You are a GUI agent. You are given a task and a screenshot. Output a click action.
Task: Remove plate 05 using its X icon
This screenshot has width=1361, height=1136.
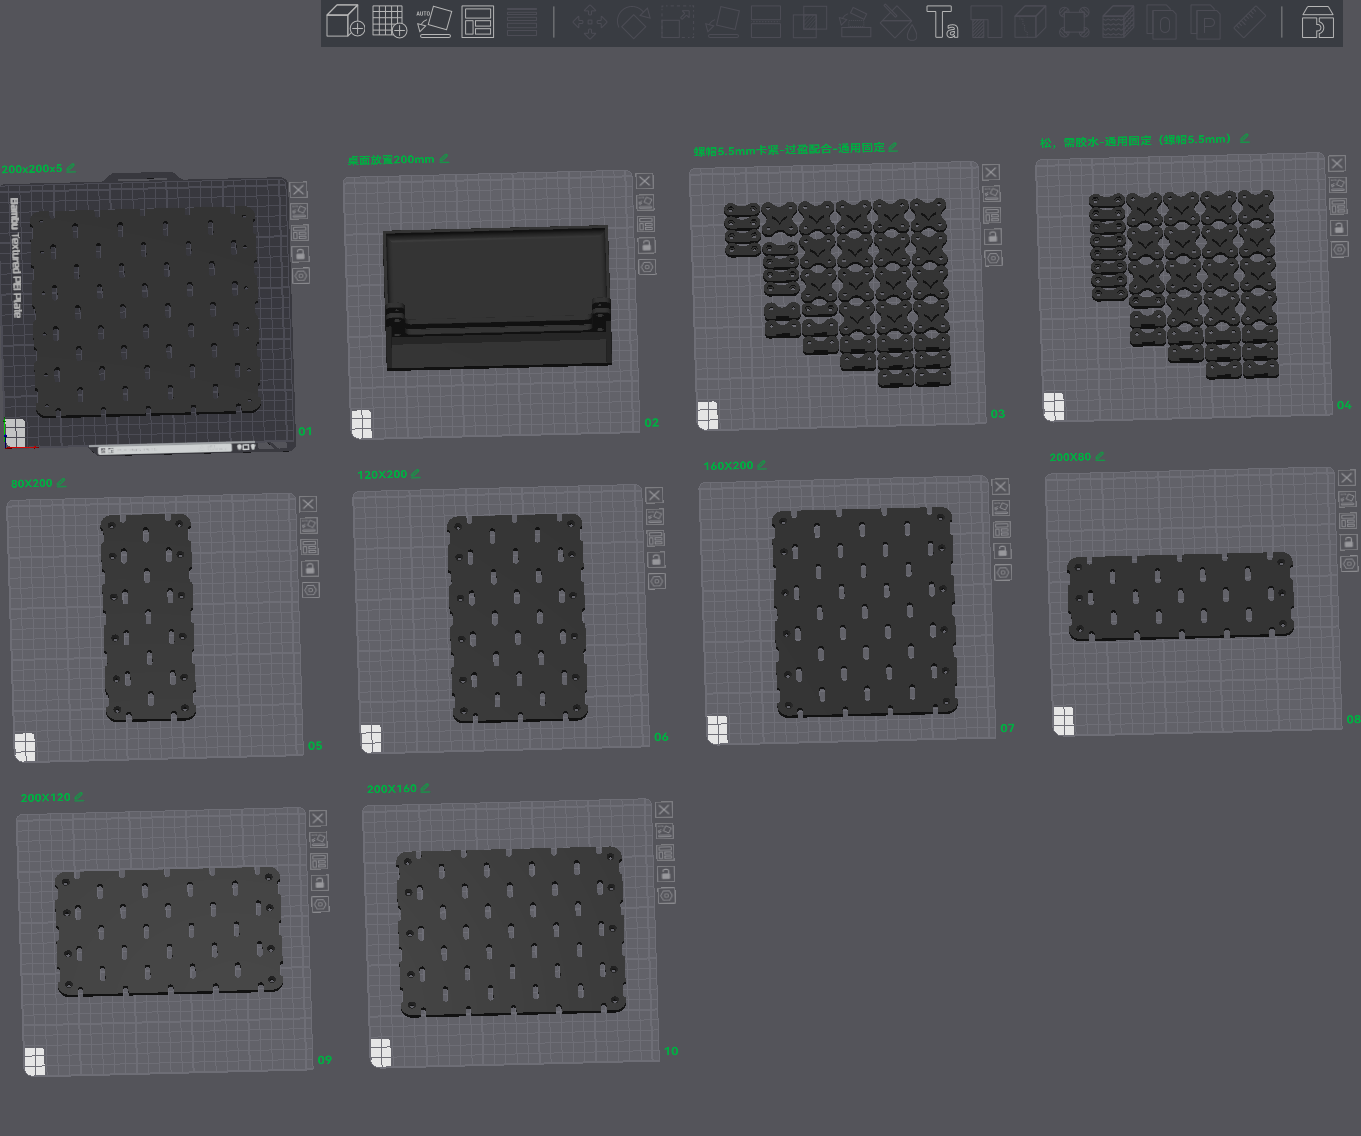pos(308,505)
